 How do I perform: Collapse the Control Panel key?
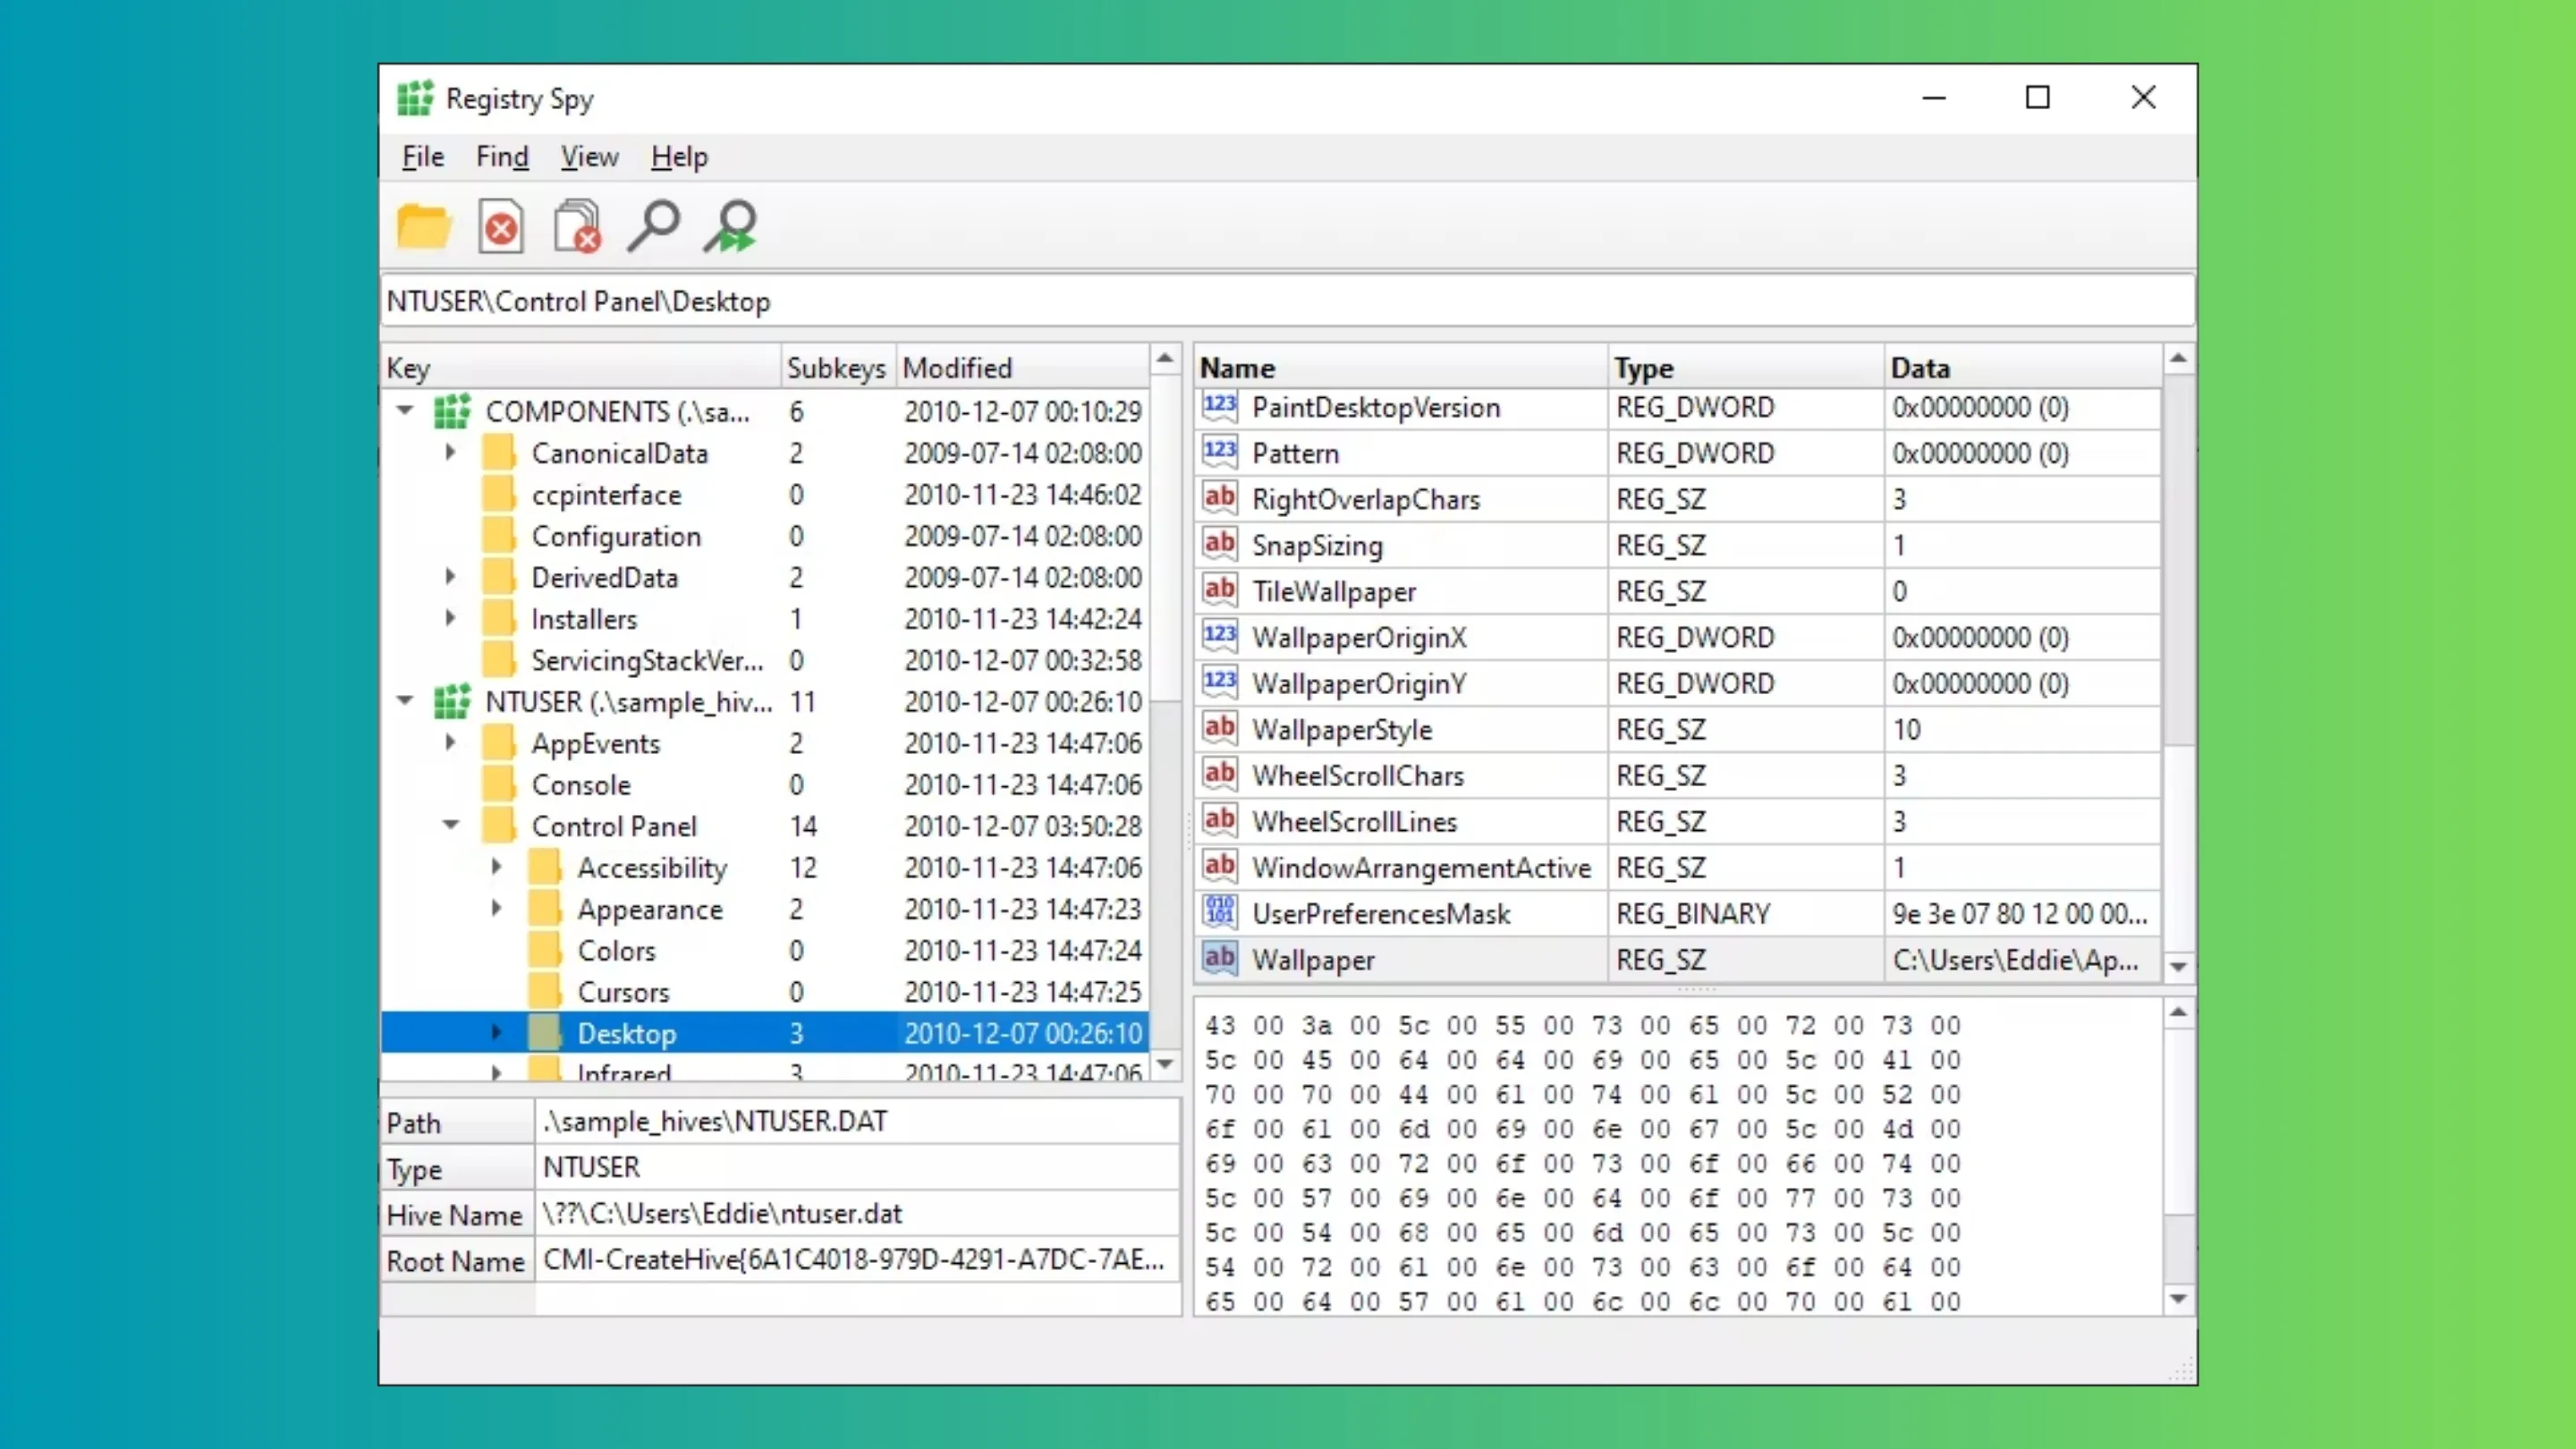click(451, 826)
